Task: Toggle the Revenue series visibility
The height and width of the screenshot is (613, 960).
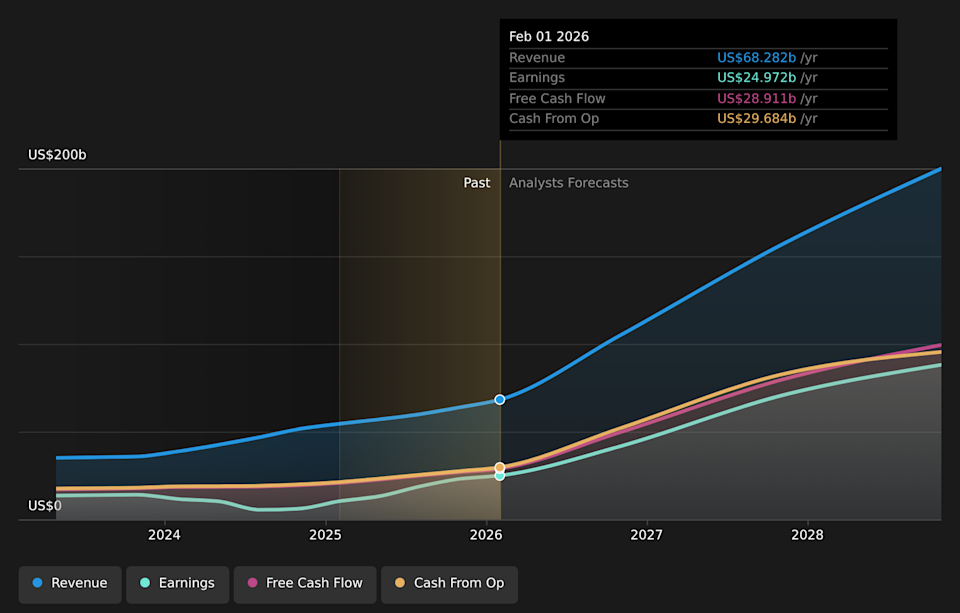Action: [x=69, y=583]
